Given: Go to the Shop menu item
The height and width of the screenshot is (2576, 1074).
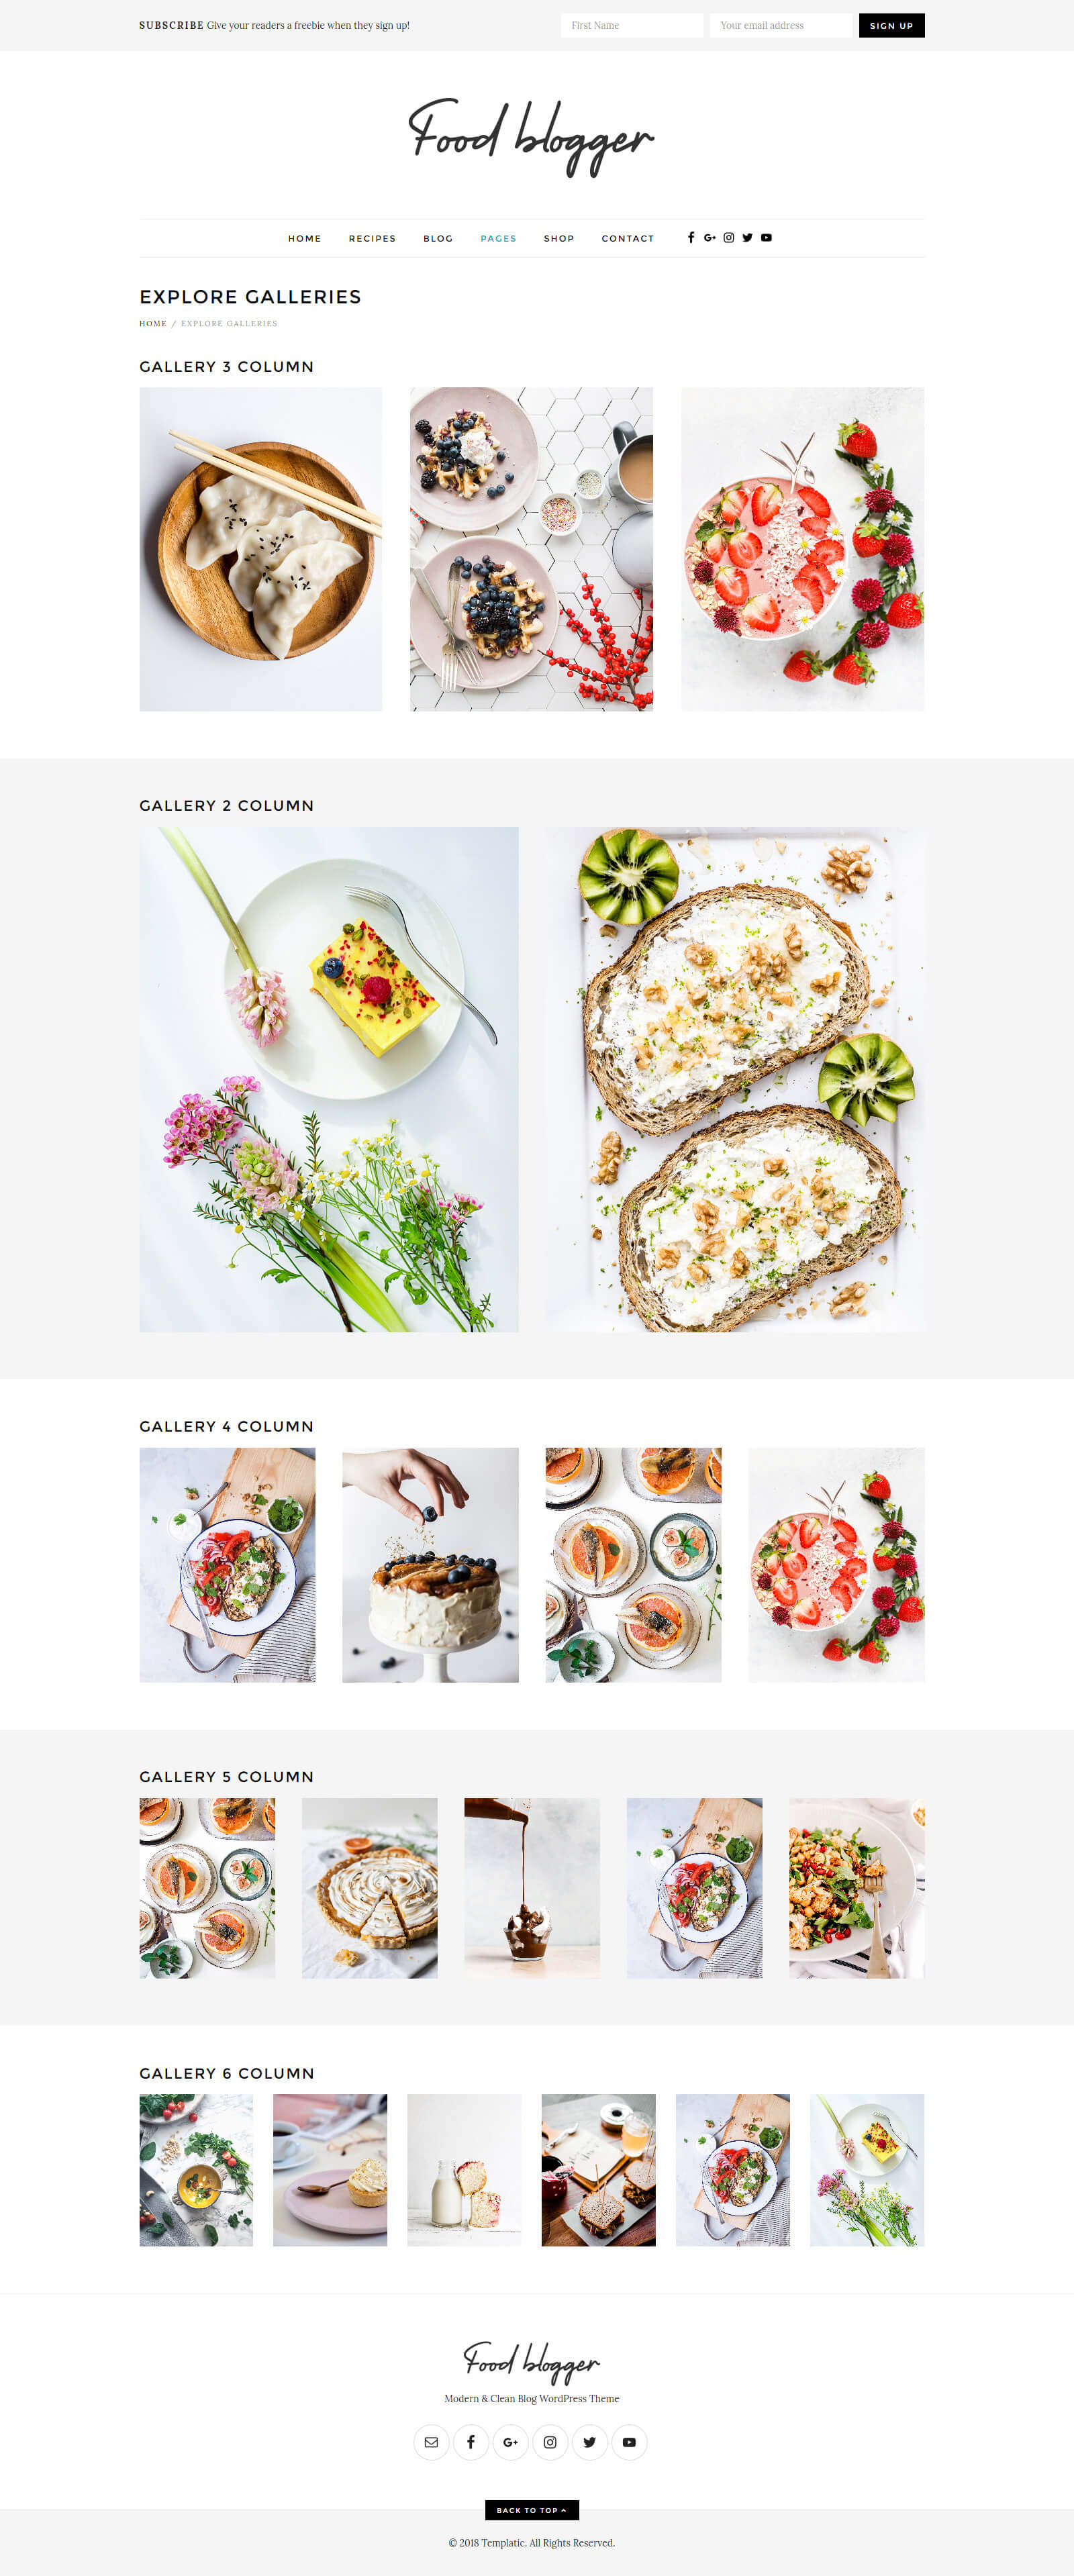Looking at the screenshot, I should coord(559,239).
